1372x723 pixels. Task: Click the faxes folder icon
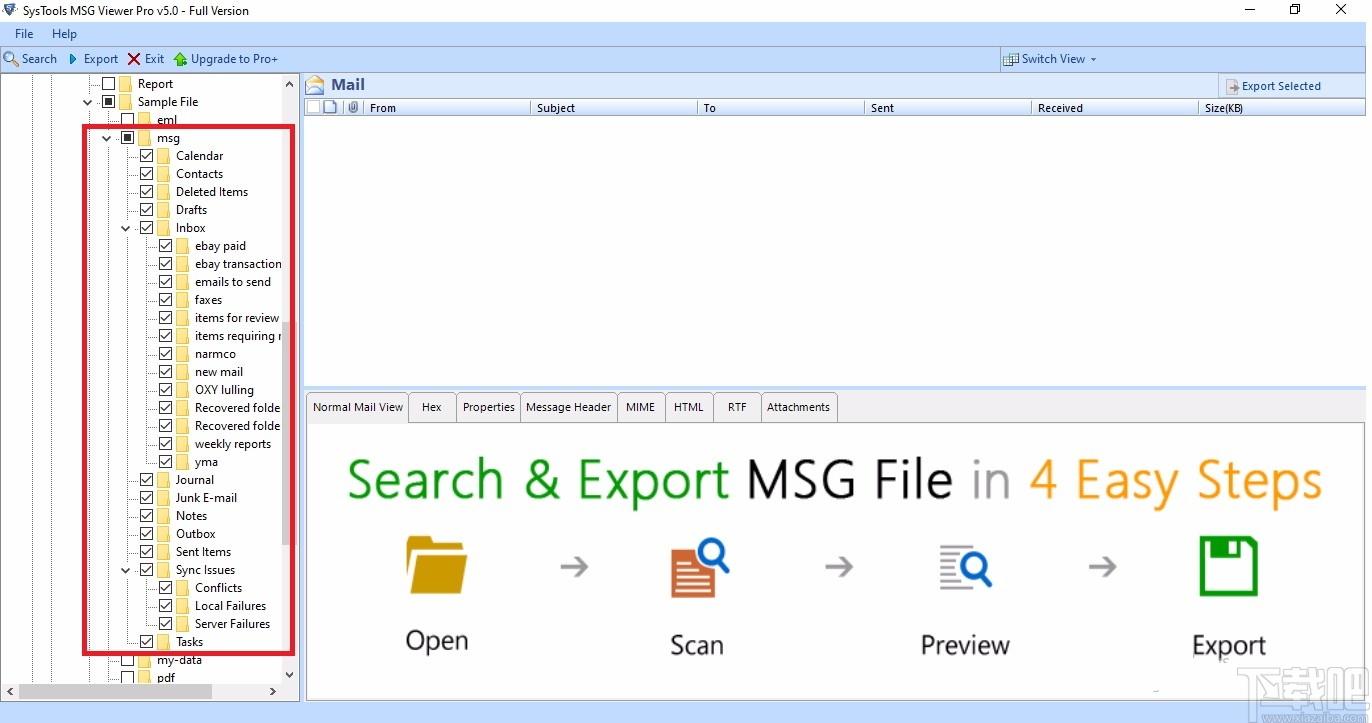[x=183, y=300]
